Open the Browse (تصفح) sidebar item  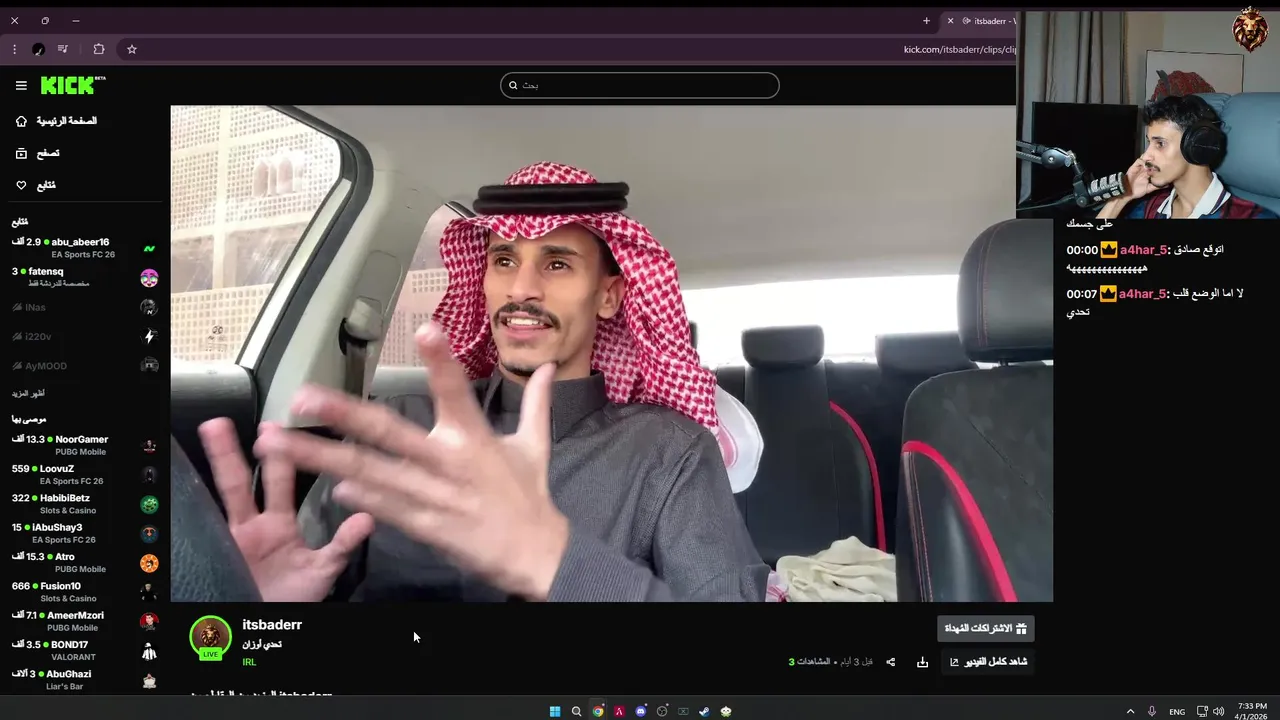tap(38, 153)
